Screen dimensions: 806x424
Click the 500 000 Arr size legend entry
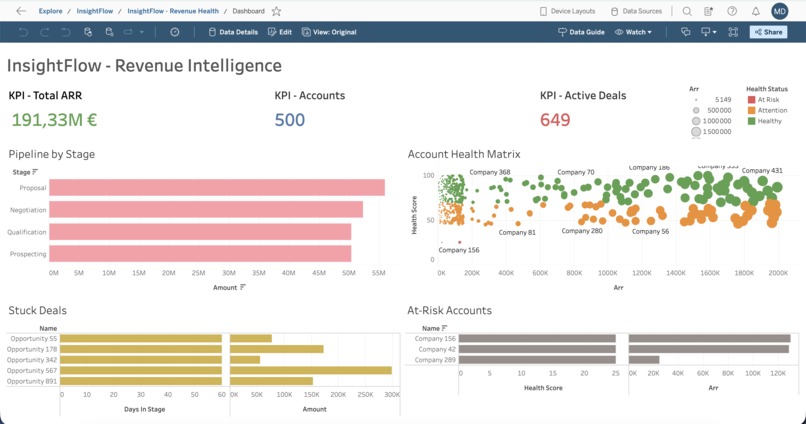(712, 110)
